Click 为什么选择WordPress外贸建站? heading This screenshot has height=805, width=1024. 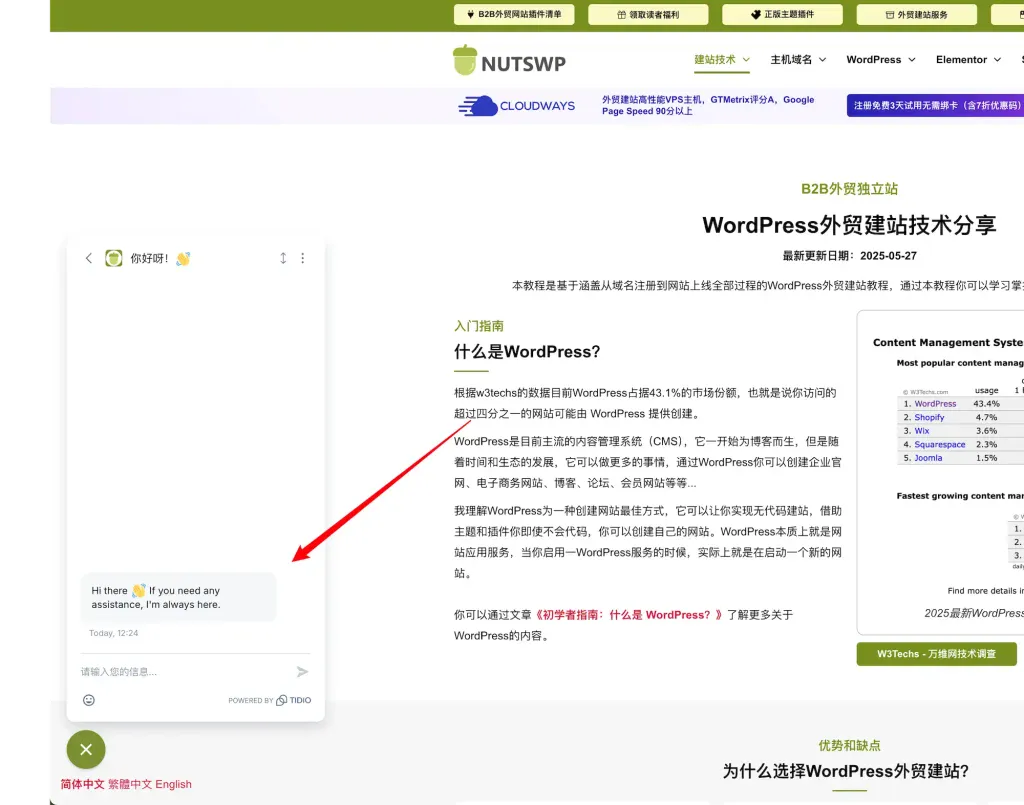coord(846,771)
